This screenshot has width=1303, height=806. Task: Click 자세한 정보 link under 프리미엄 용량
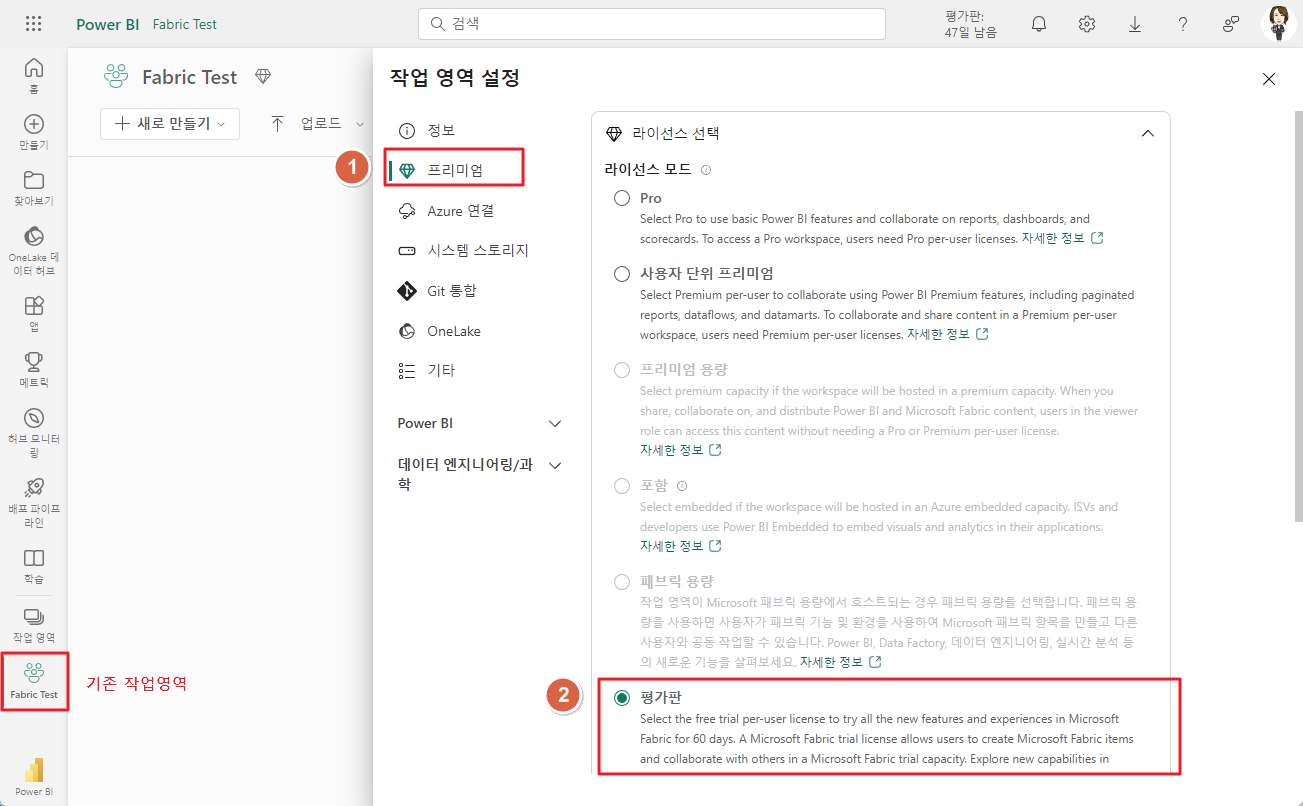tap(681, 450)
